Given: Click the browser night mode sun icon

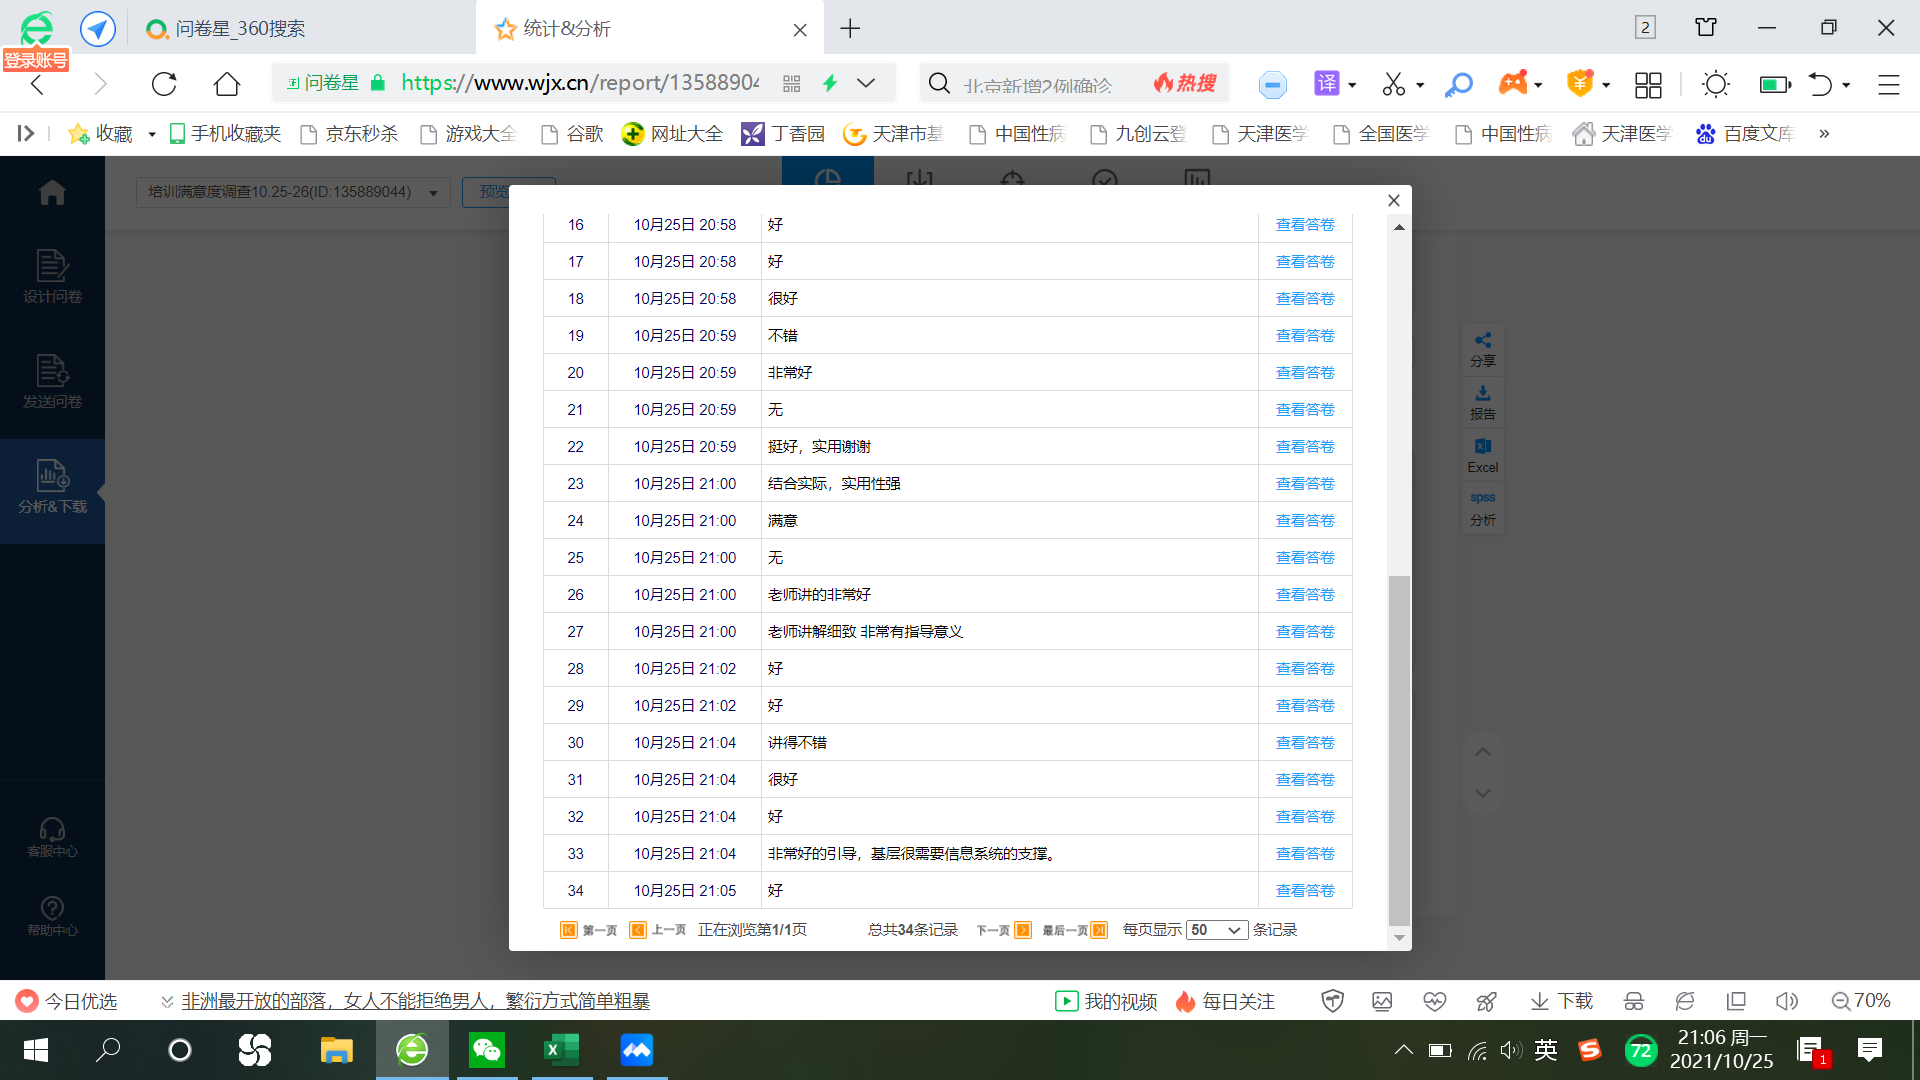Looking at the screenshot, I should (1715, 84).
